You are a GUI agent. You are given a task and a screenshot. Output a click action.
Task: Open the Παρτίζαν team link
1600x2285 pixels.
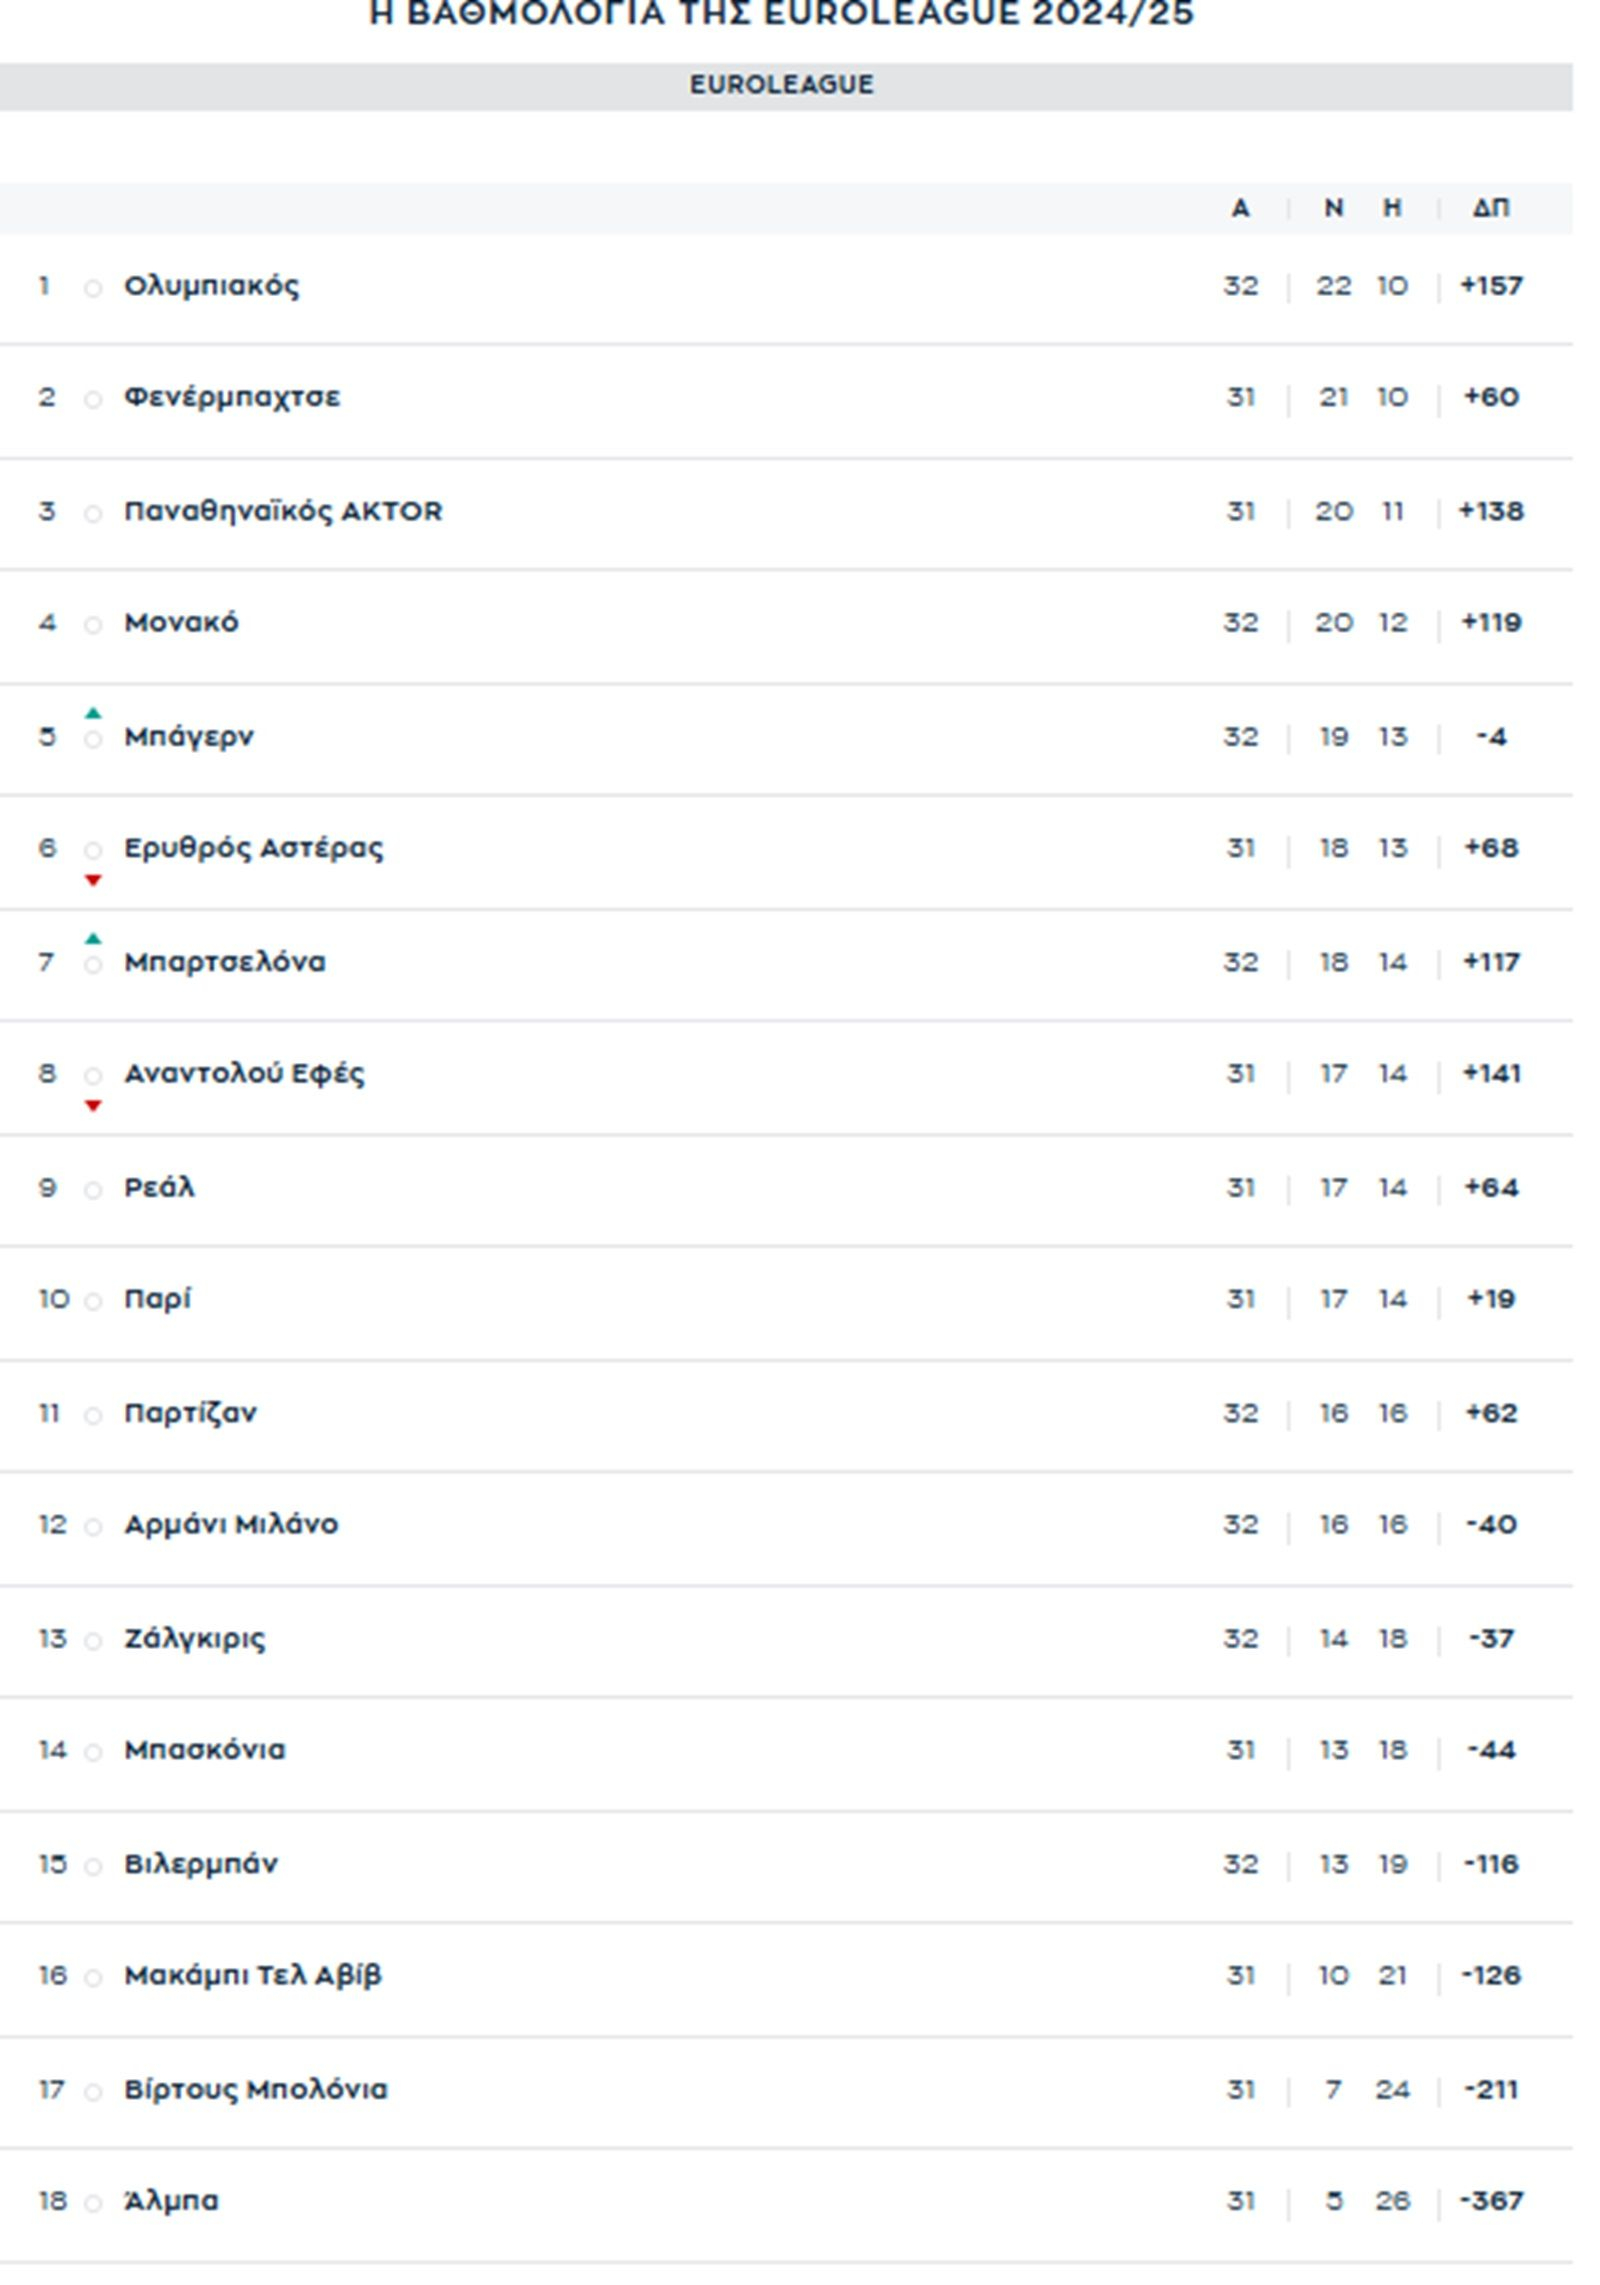click(190, 1413)
